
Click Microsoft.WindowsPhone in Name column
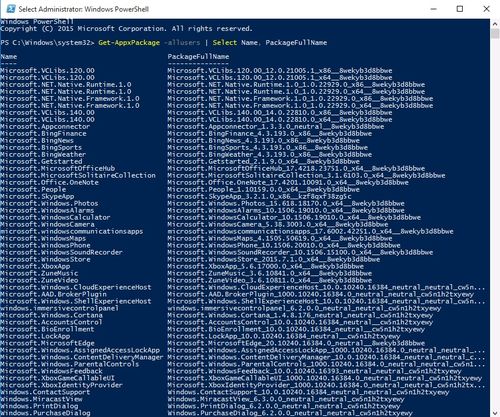45,246
